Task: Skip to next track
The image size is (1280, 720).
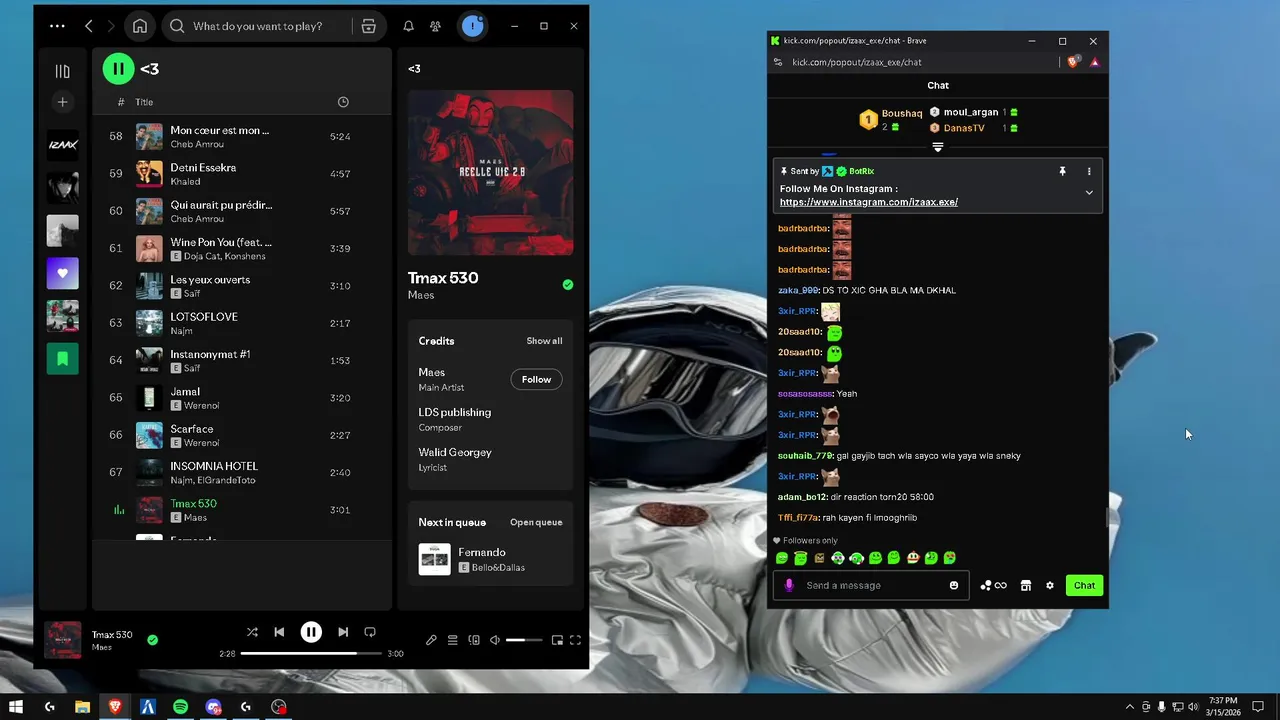Action: [343, 632]
